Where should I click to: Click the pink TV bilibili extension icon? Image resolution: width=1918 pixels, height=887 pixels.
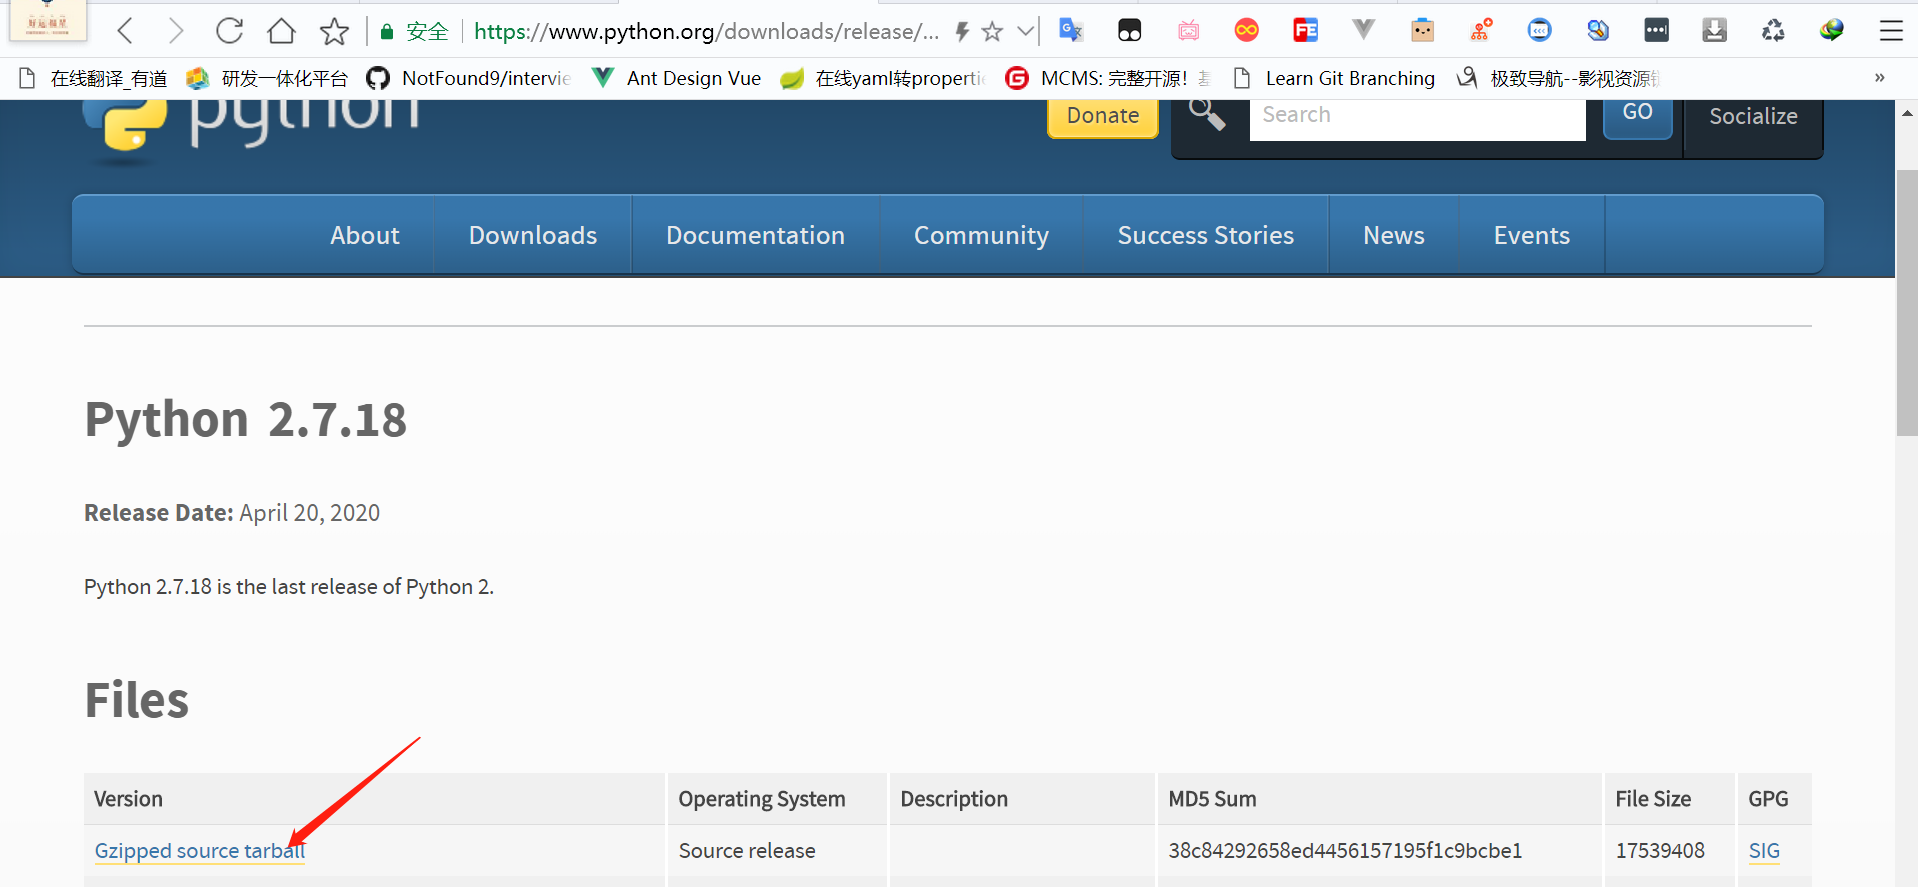tap(1188, 30)
